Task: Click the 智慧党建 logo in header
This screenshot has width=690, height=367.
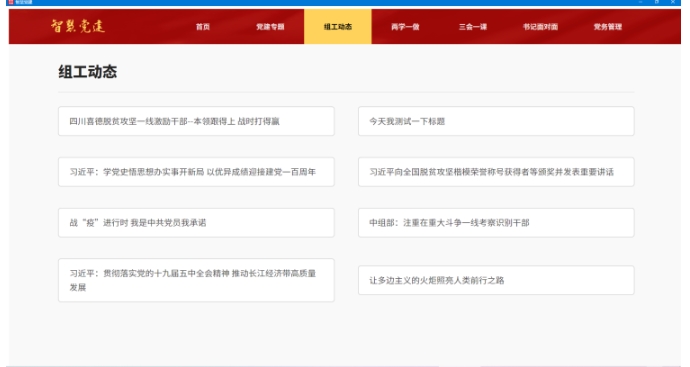Action: [78, 26]
